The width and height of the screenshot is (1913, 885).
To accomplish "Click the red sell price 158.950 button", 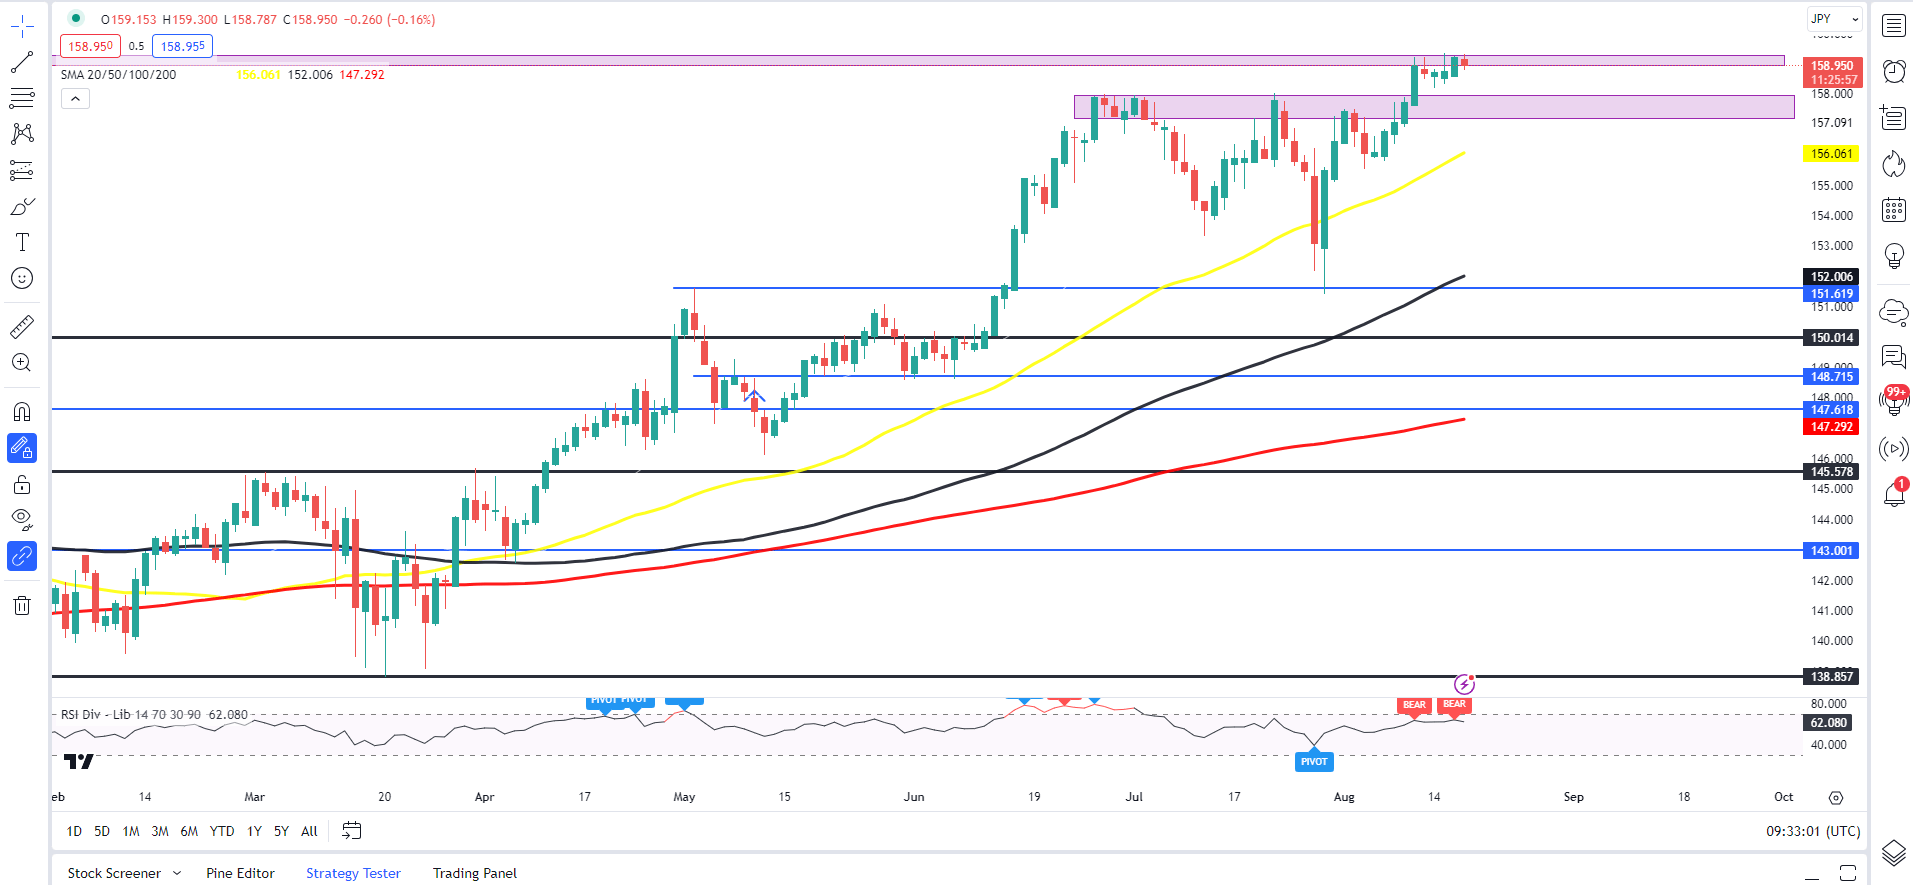I will pos(90,46).
